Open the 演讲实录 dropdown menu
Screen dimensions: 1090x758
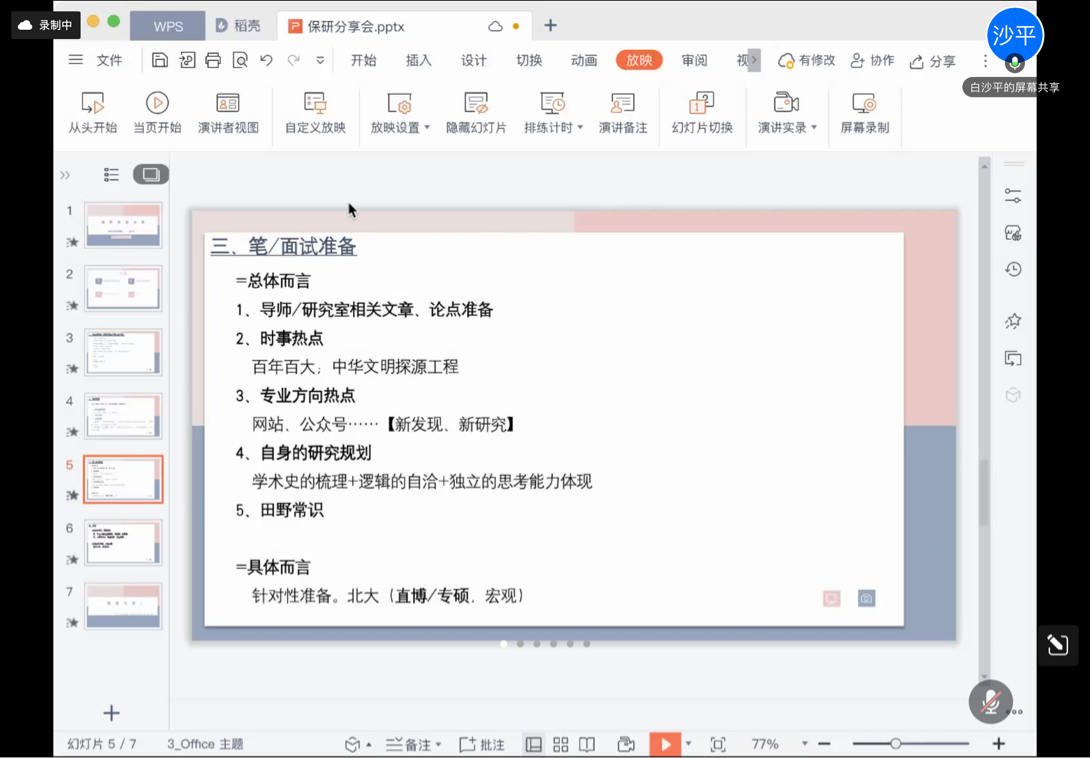[x=814, y=128]
